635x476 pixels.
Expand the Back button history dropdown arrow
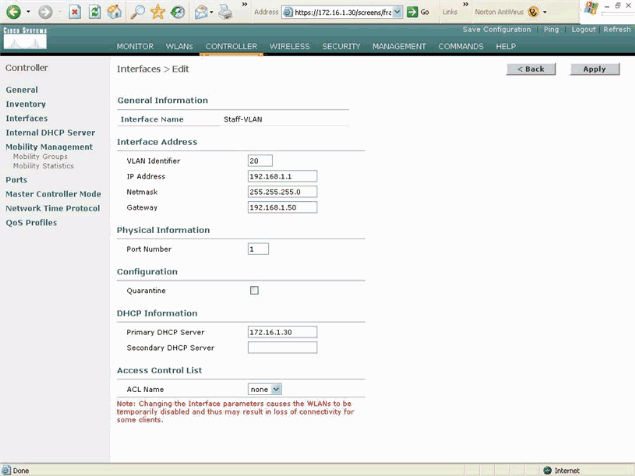pos(28,12)
